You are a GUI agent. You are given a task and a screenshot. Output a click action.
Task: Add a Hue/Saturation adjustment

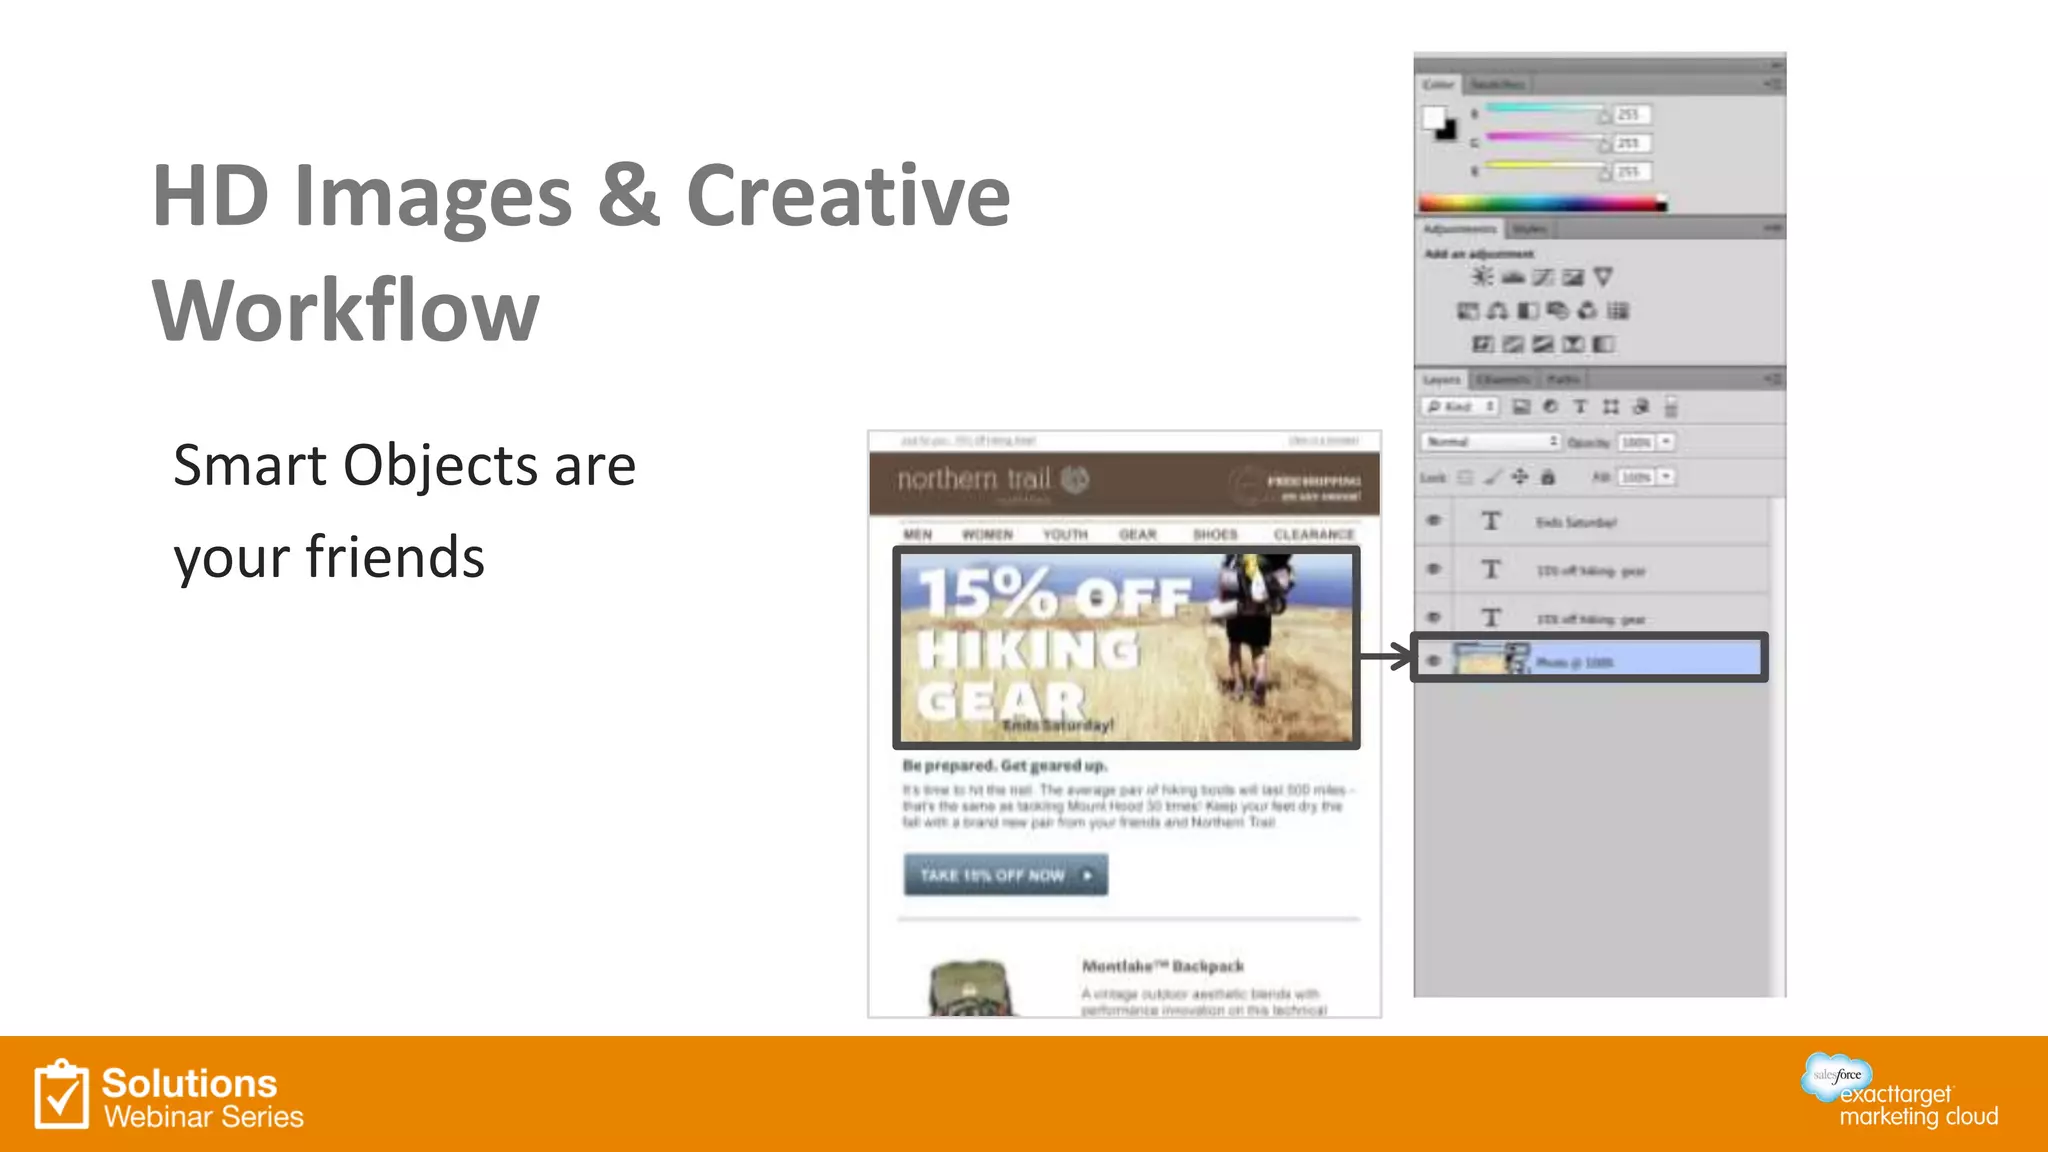pos(1467,311)
